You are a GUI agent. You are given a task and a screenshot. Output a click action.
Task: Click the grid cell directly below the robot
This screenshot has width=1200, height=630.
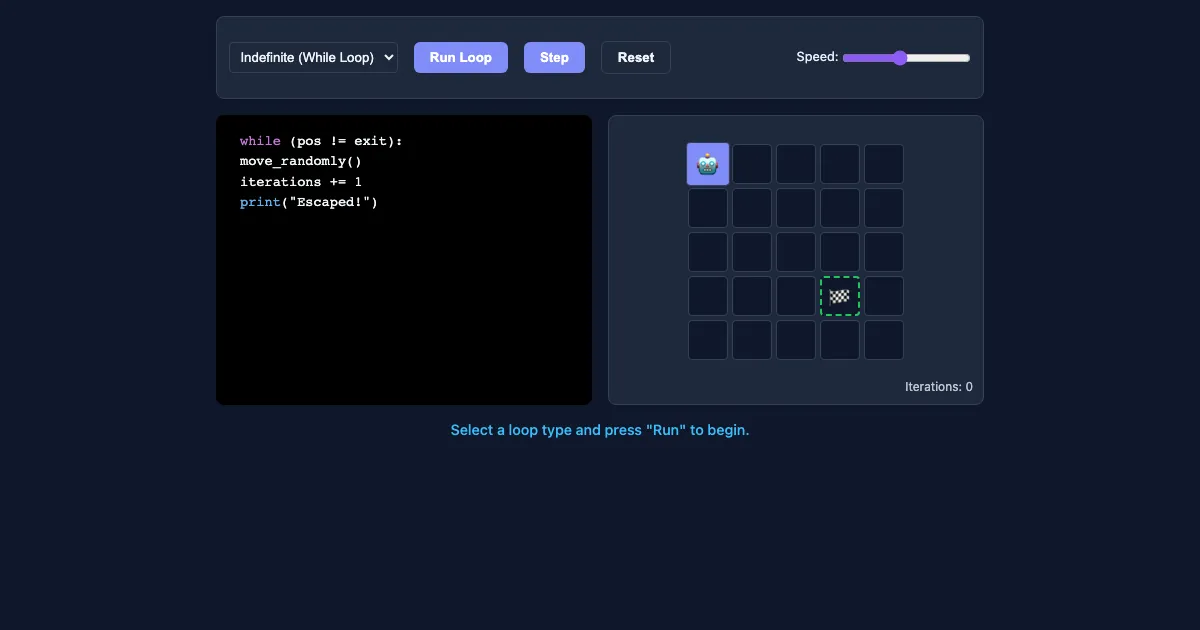708,208
